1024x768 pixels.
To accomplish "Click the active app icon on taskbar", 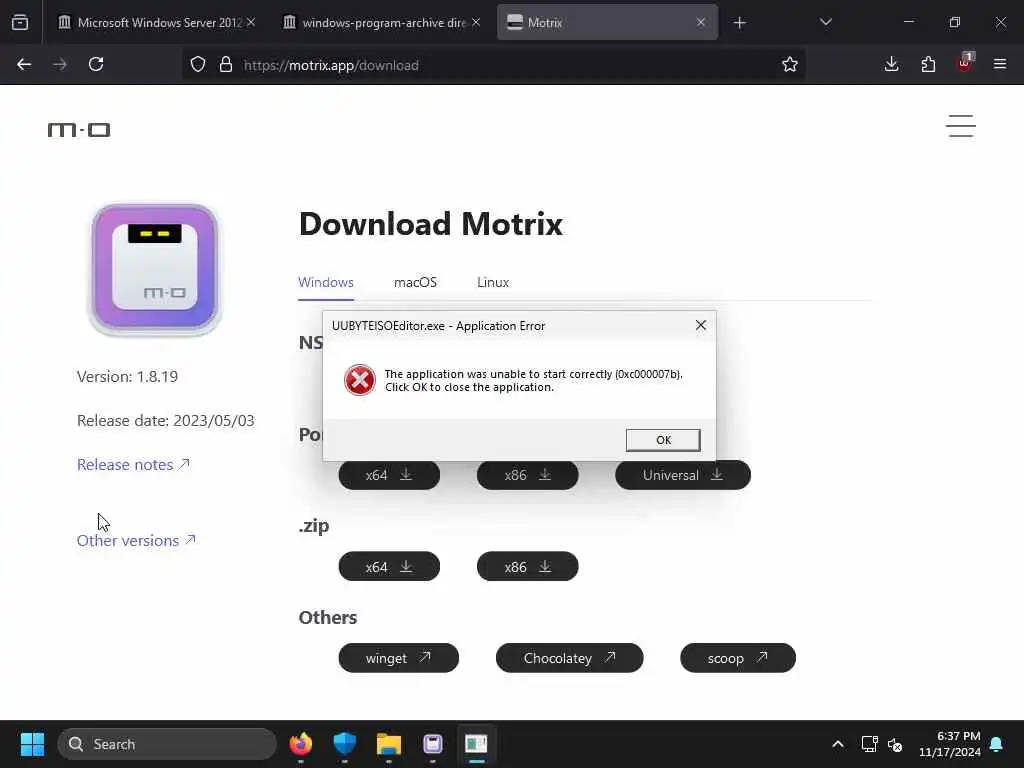I will point(476,744).
